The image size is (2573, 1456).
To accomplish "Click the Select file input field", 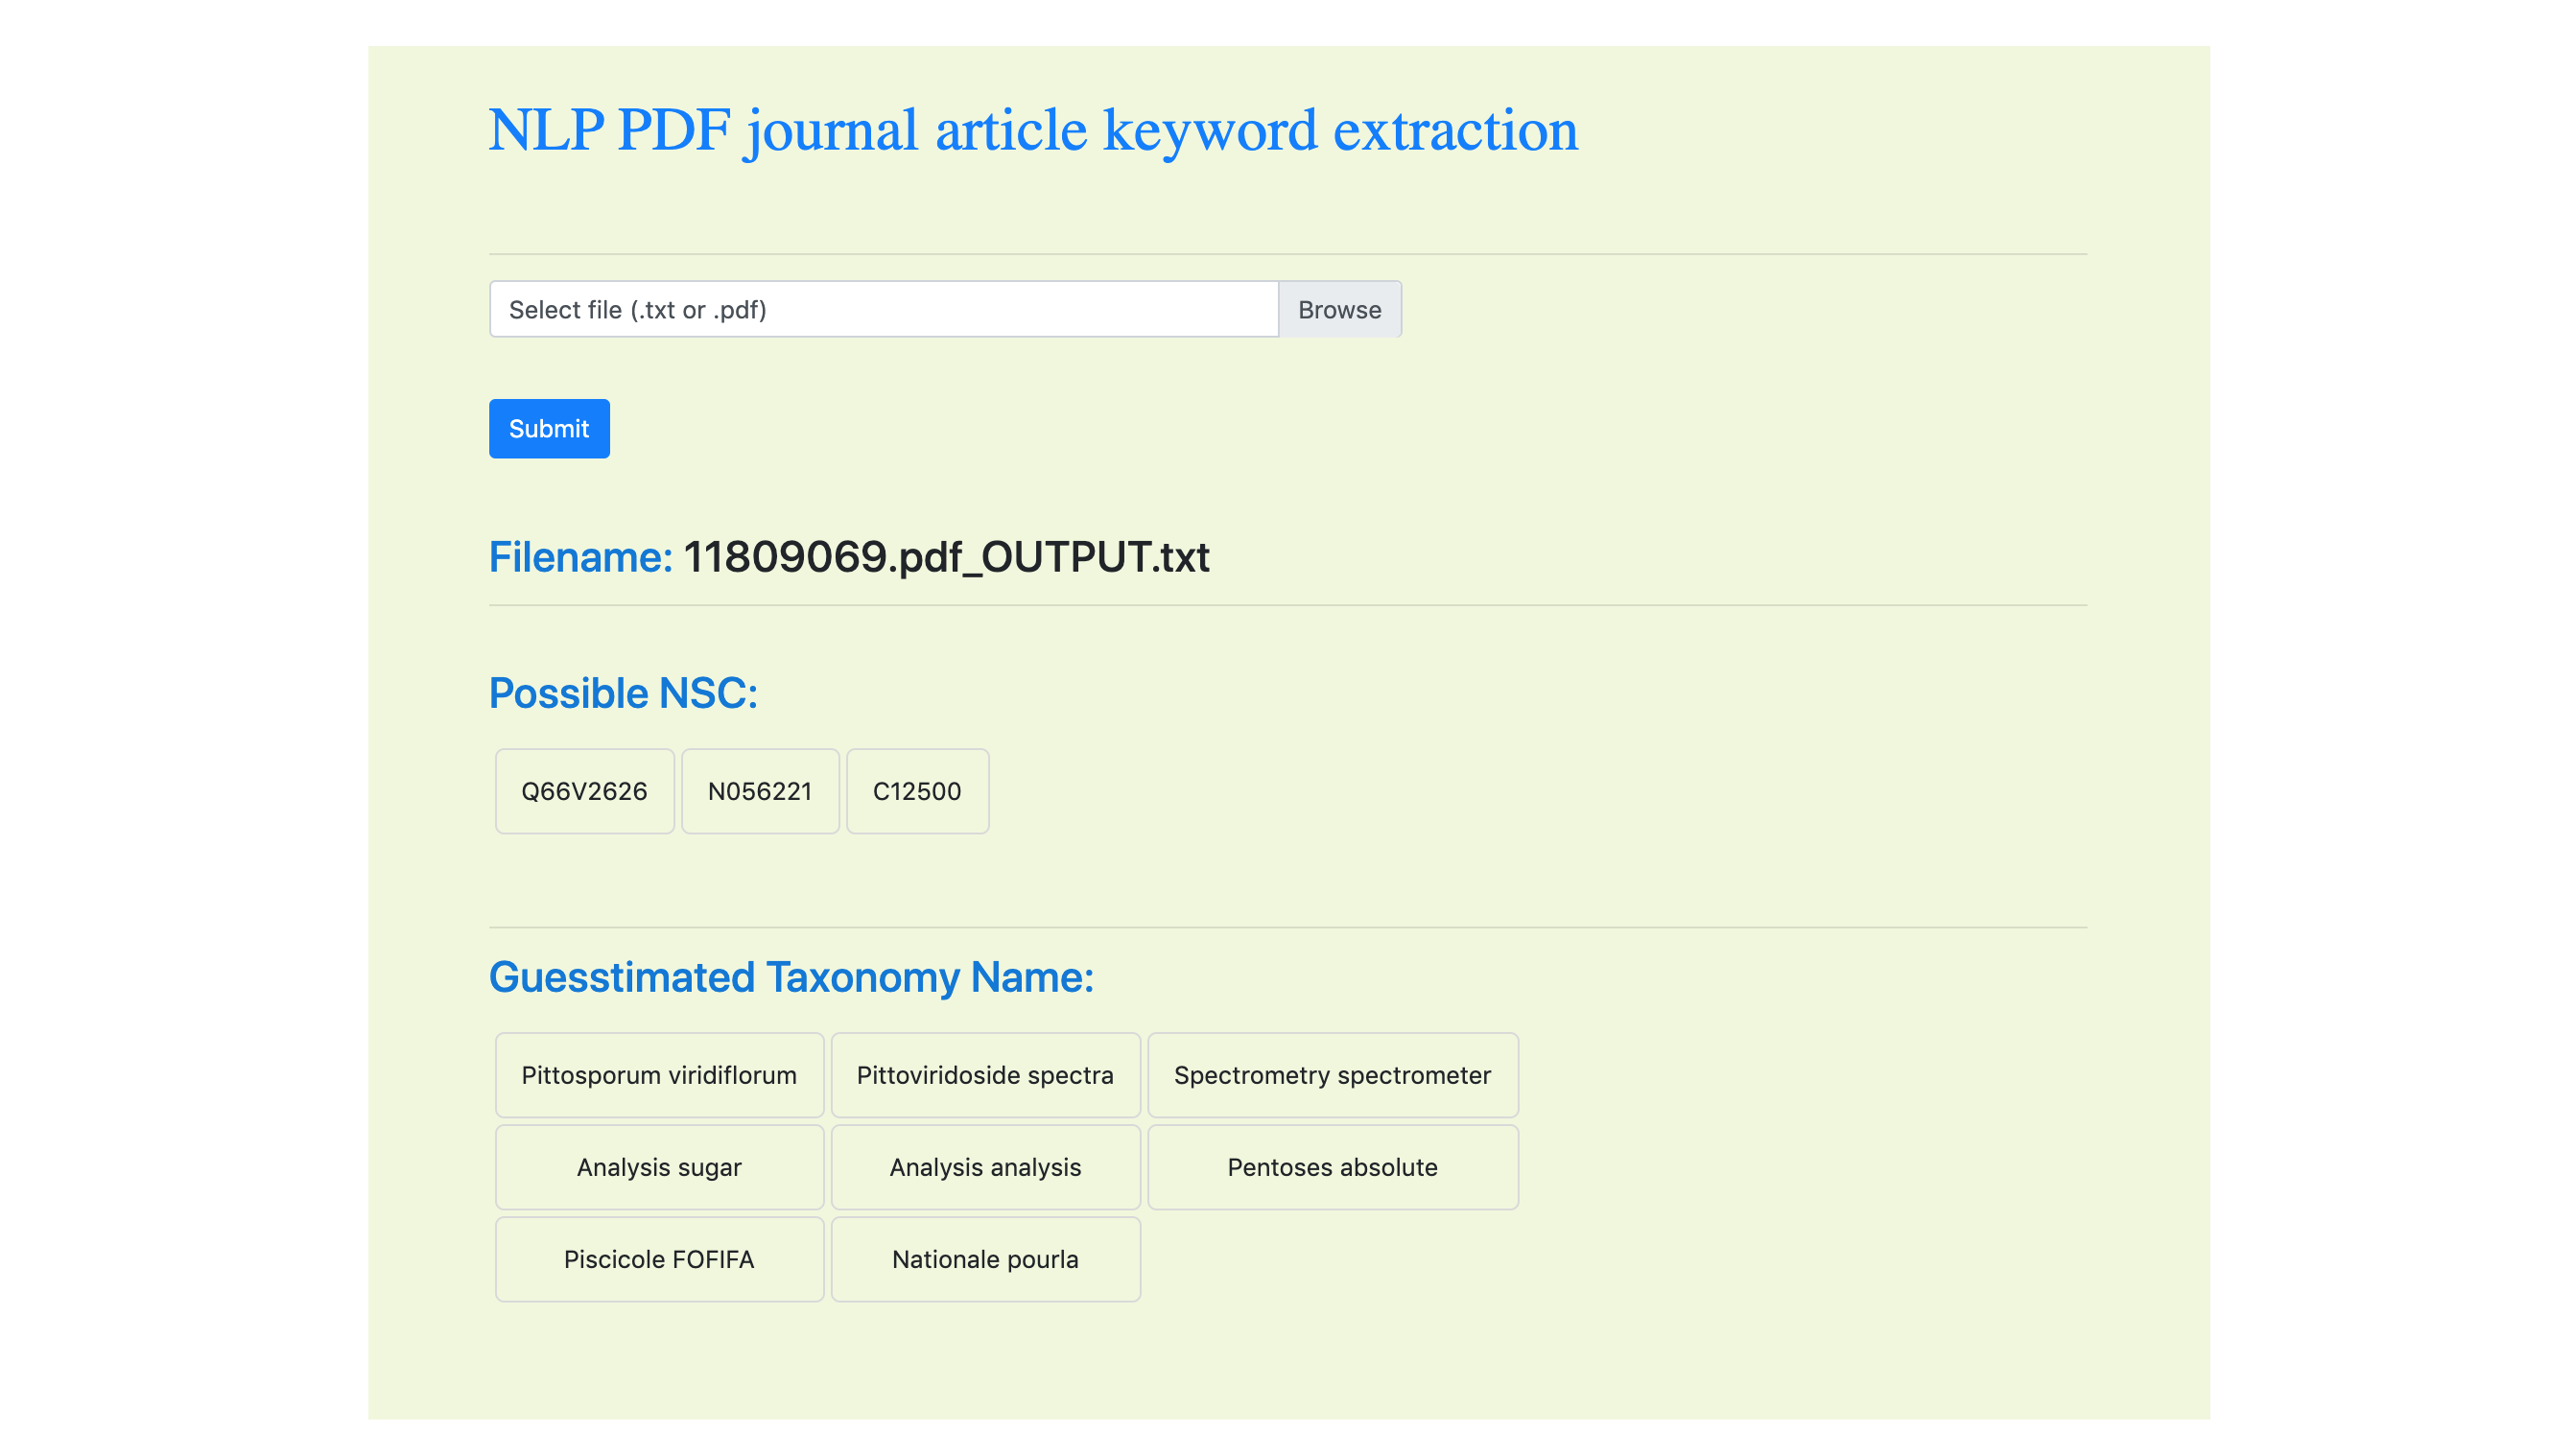I will coord(883,310).
